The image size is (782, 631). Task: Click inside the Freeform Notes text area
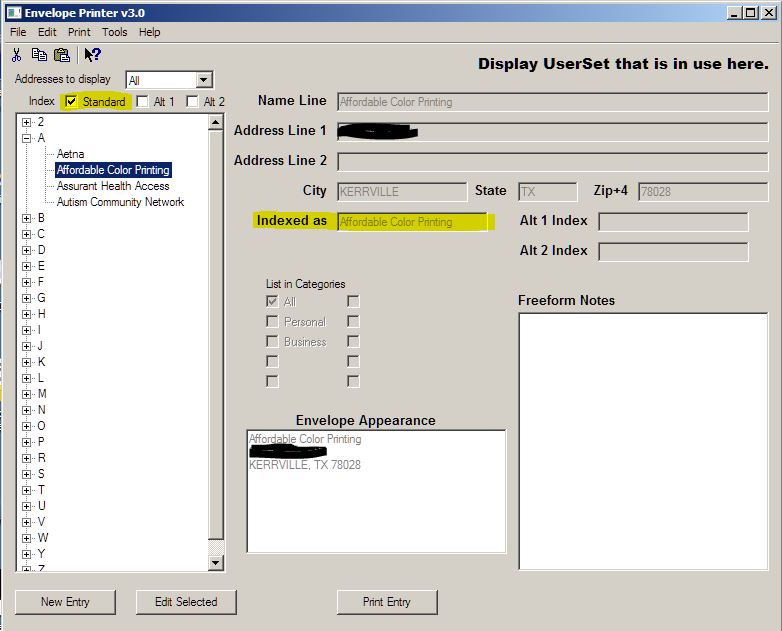[x=643, y=440]
